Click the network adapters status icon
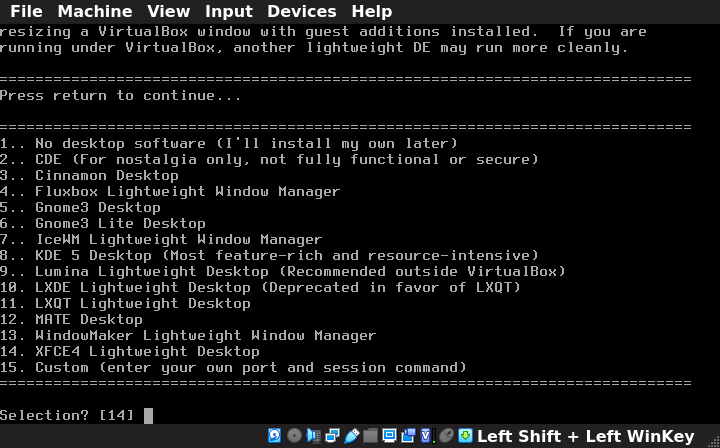Screen dimensions: 720x448 (332, 435)
